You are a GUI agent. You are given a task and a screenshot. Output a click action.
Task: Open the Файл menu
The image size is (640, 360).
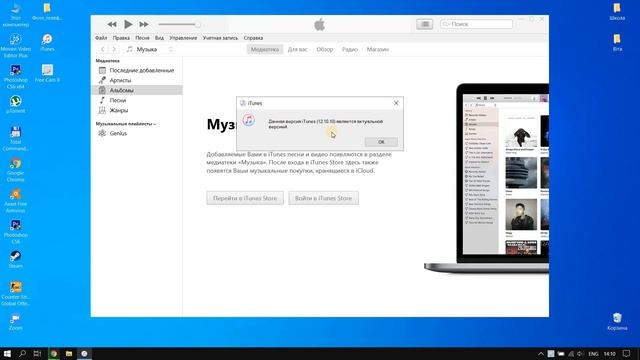pyautogui.click(x=101, y=38)
